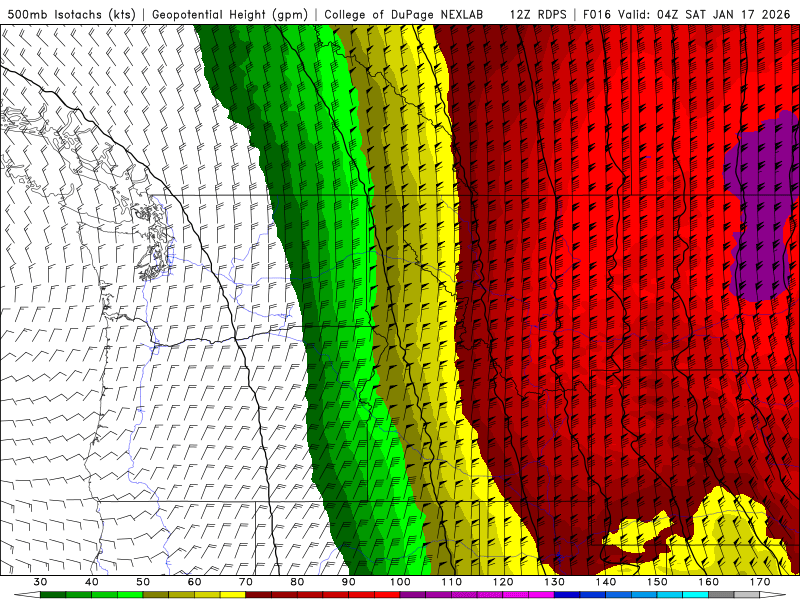
Task: Click the bright green 45-50 kt legend swatch
Action: coord(130,595)
